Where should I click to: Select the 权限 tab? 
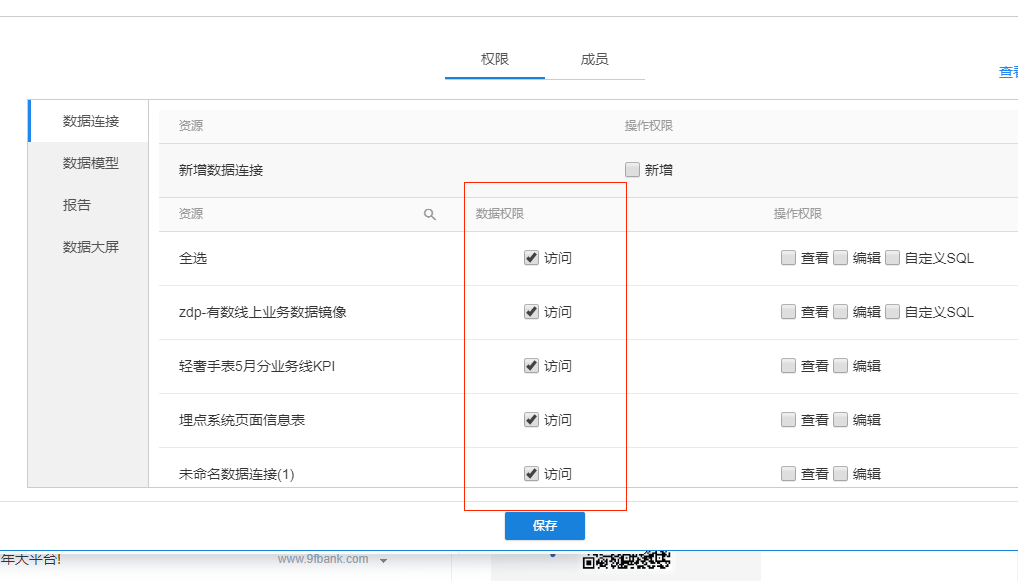point(495,59)
